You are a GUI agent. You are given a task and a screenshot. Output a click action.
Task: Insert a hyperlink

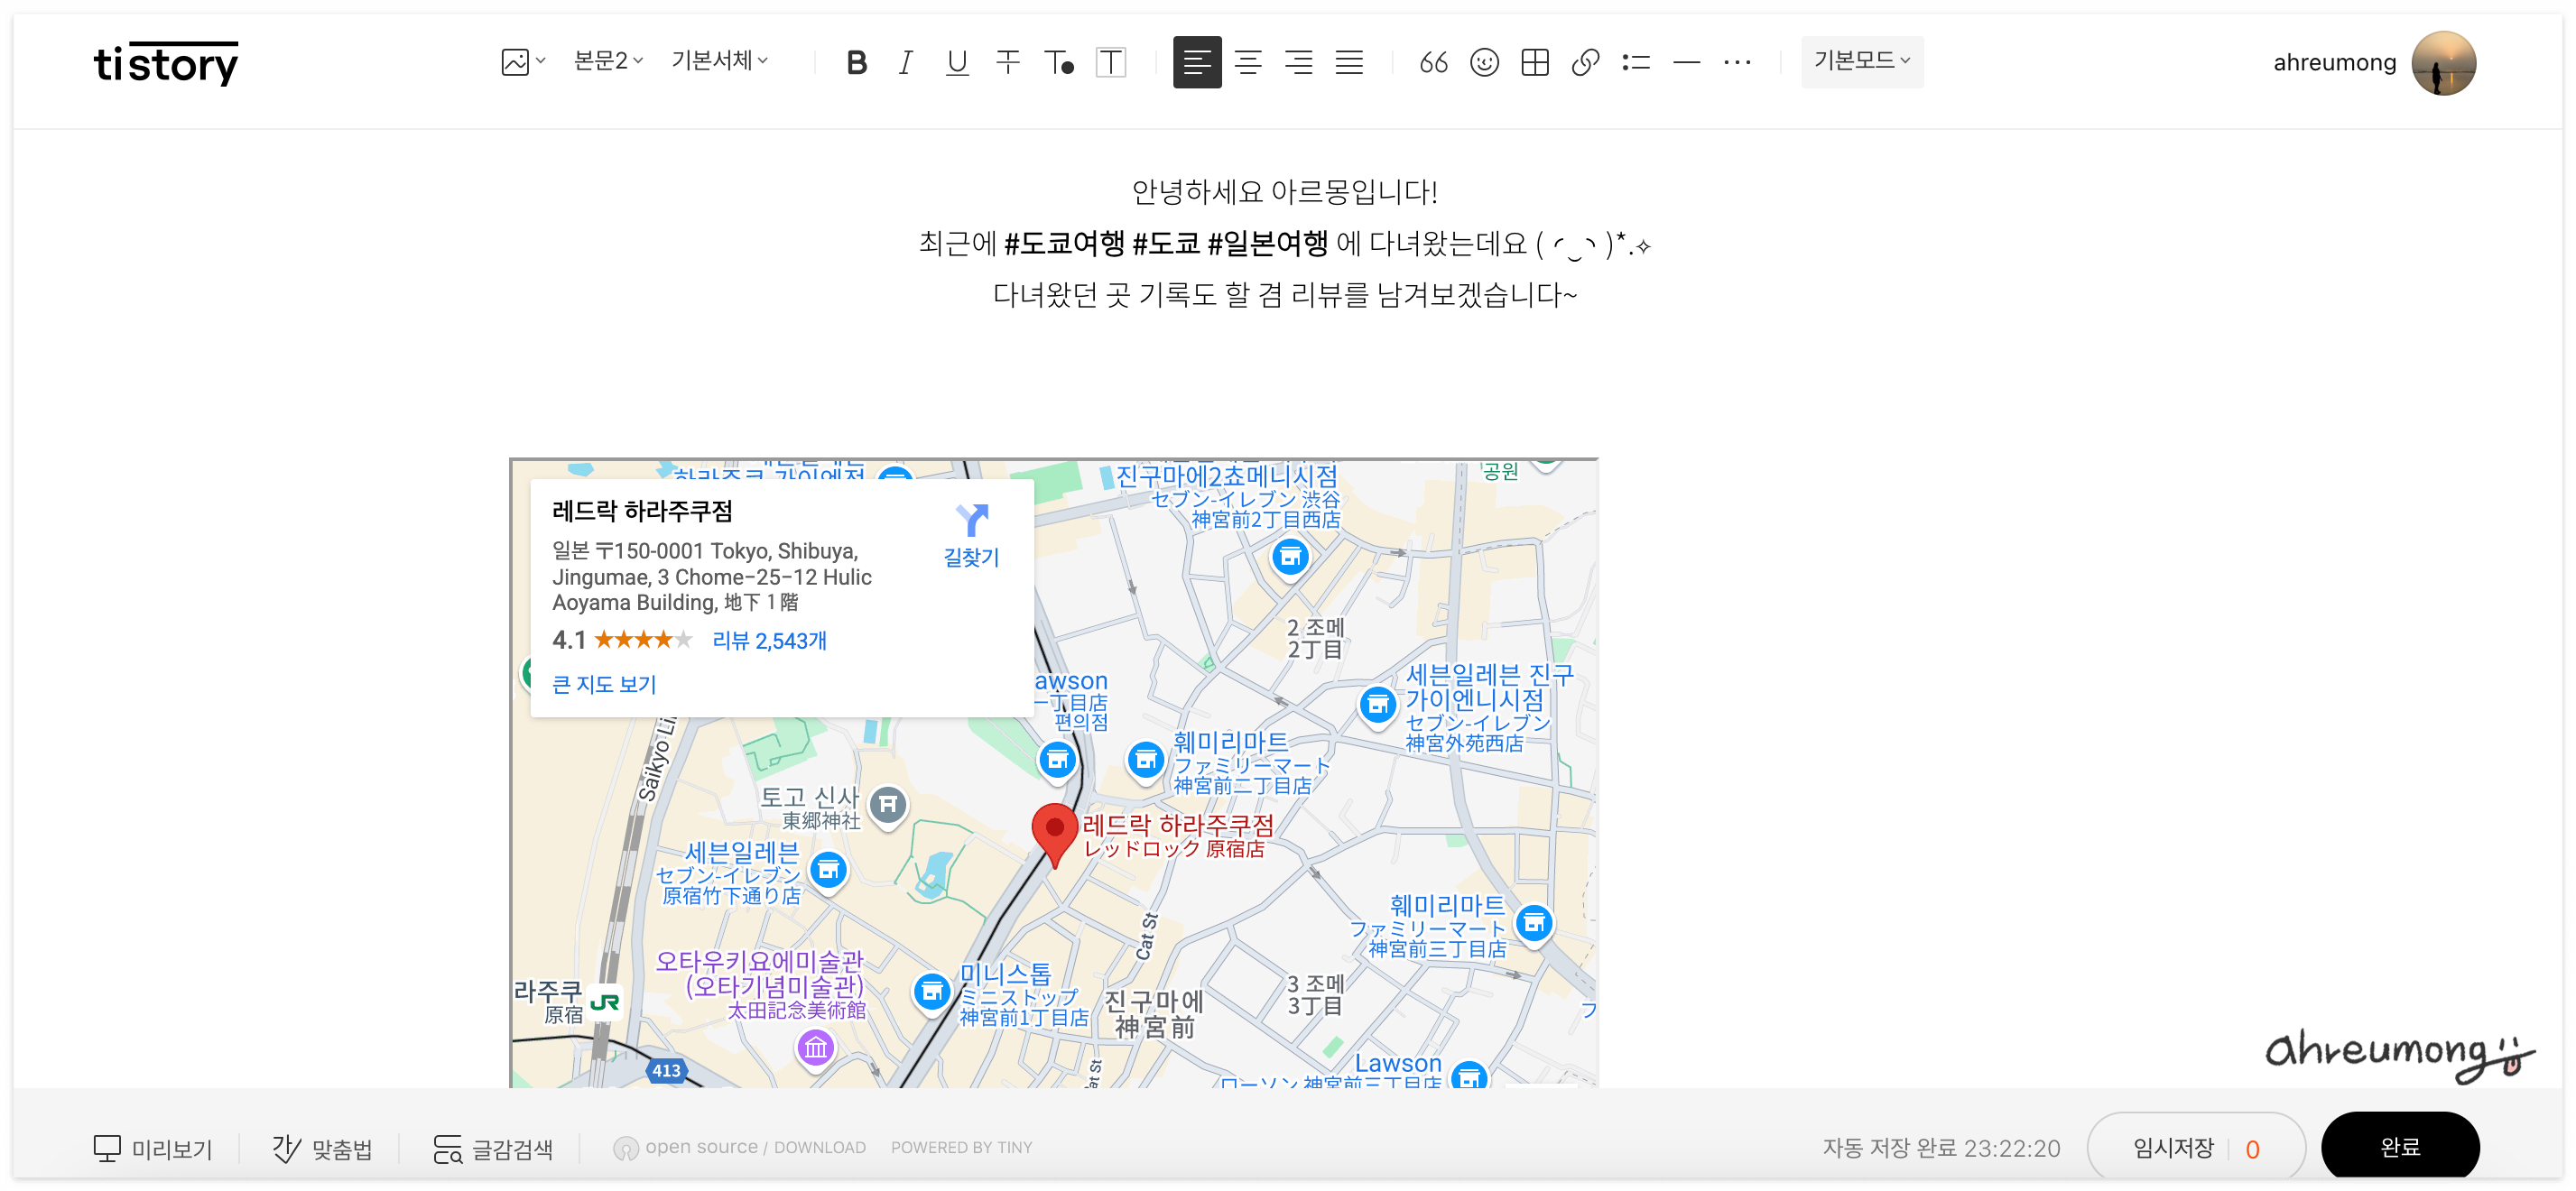[1585, 63]
